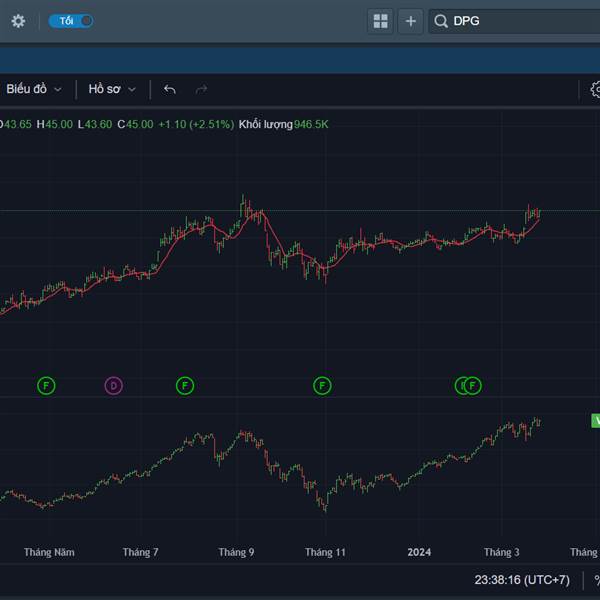Click the Tháng 7 time axis label
This screenshot has height=600, width=600.
pyautogui.click(x=140, y=552)
